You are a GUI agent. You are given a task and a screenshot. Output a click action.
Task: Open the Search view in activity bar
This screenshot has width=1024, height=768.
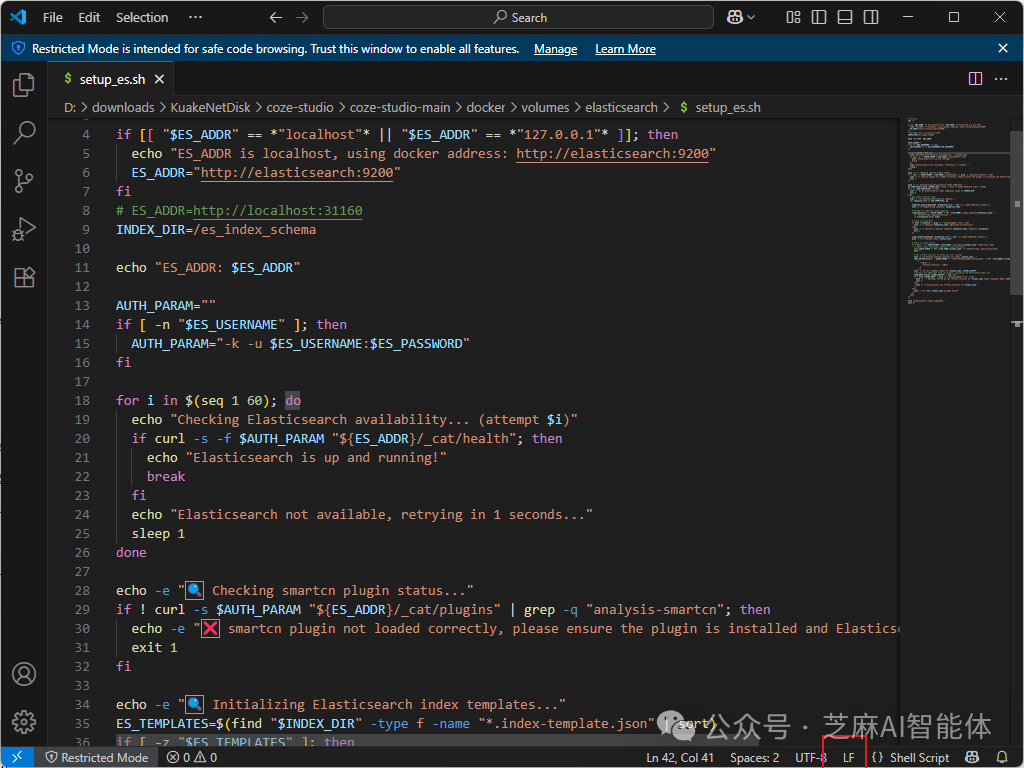click(24, 133)
